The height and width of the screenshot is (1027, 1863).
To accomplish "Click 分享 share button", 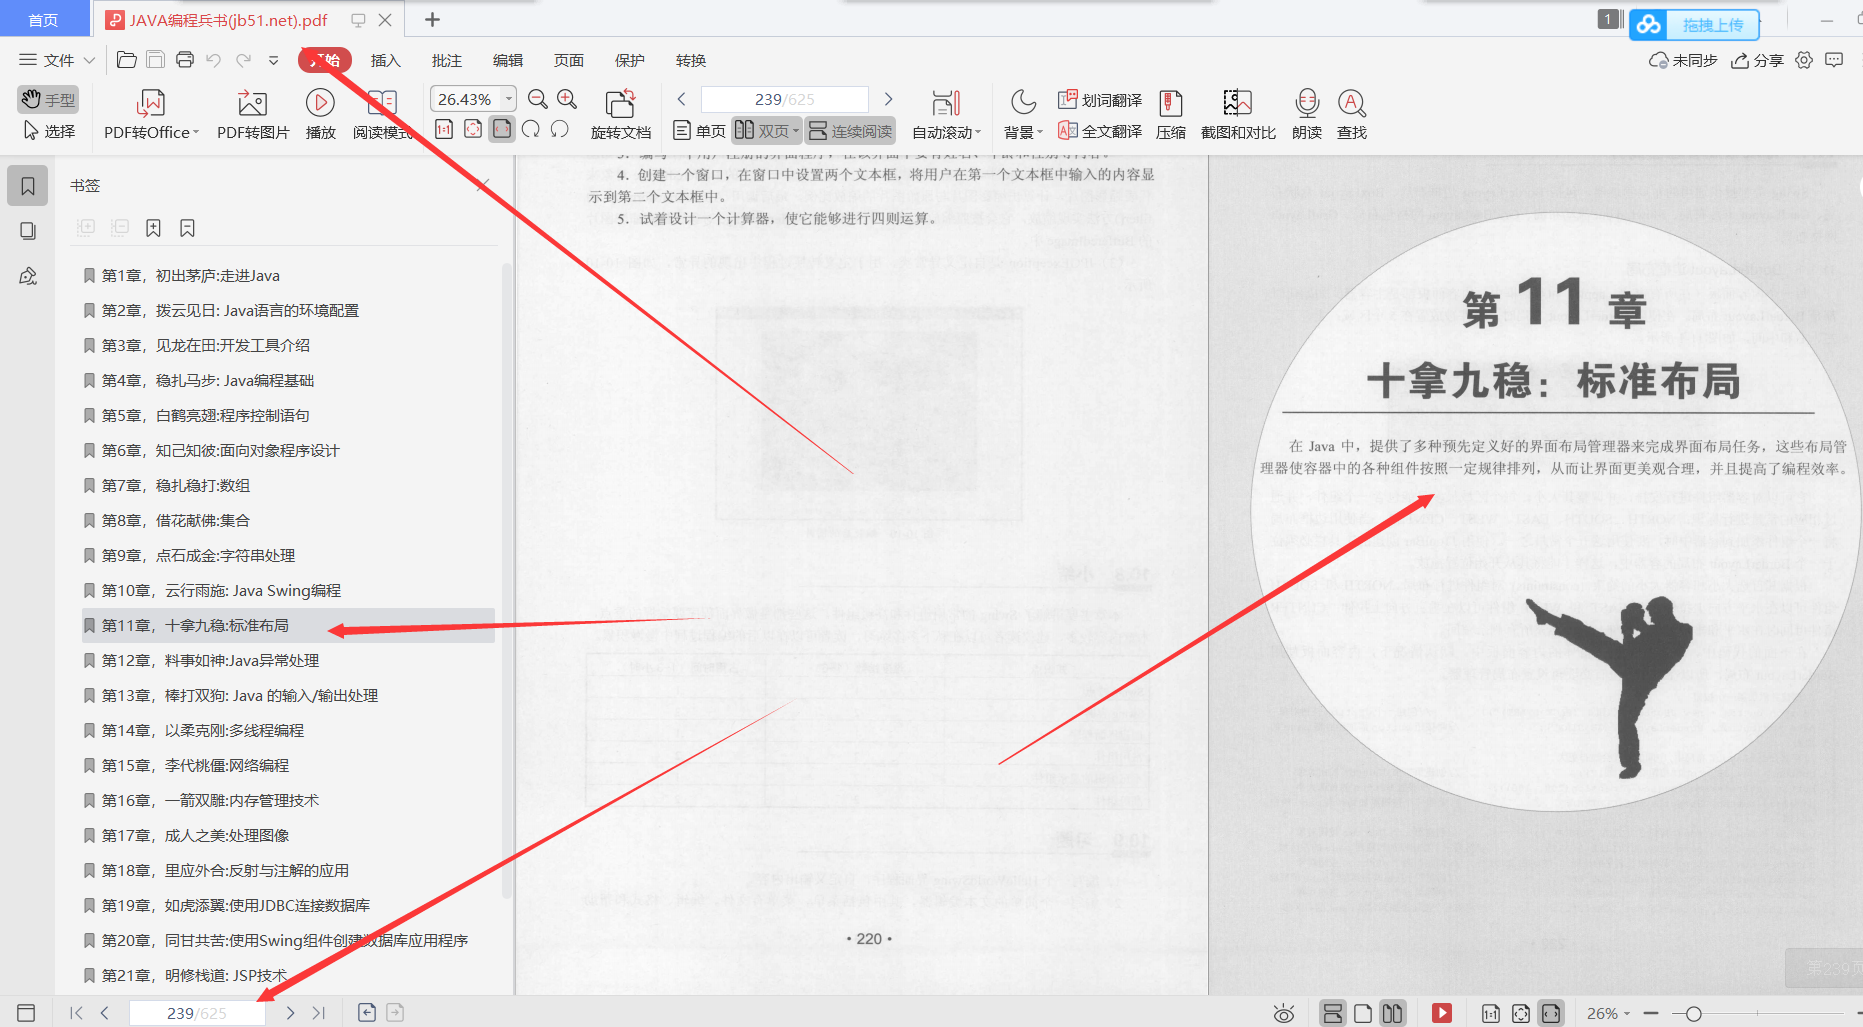I will pyautogui.click(x=1758, y=60).
